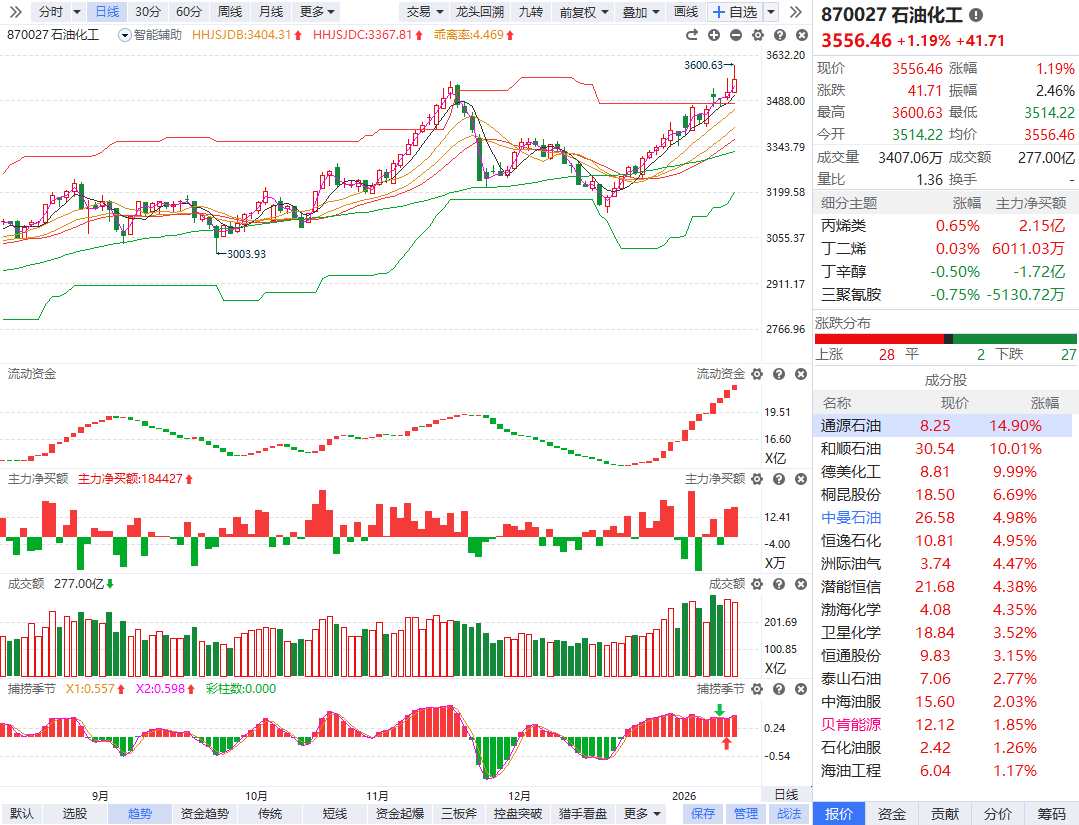The height and width of the screenshot is (825, 1079).
Task: Close the 成交额 indicator panel
Action: [x=800, y=584]
